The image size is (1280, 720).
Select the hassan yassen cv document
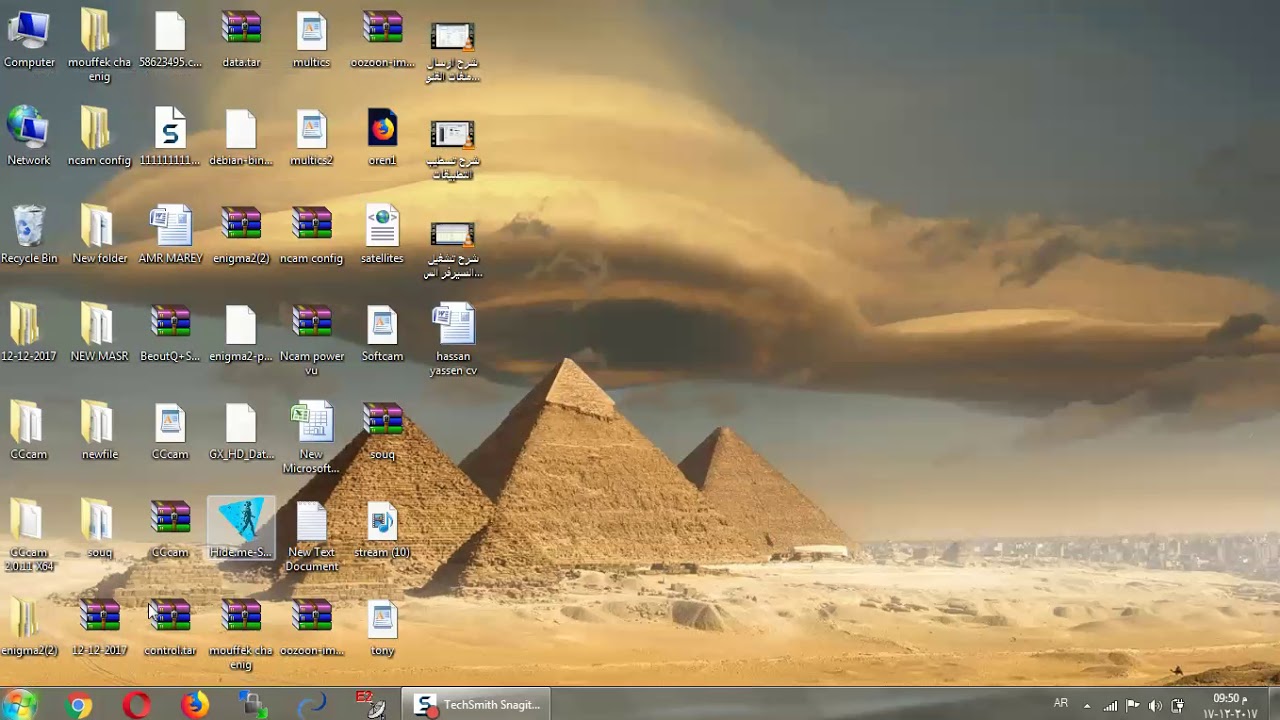(453, 340)
